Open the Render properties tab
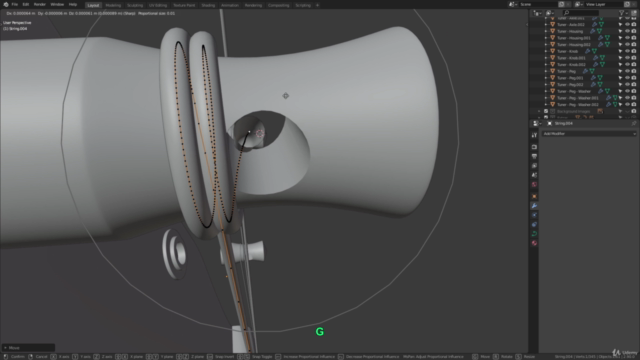The height and width of the screenshot is (360, 640). point(534,147)
